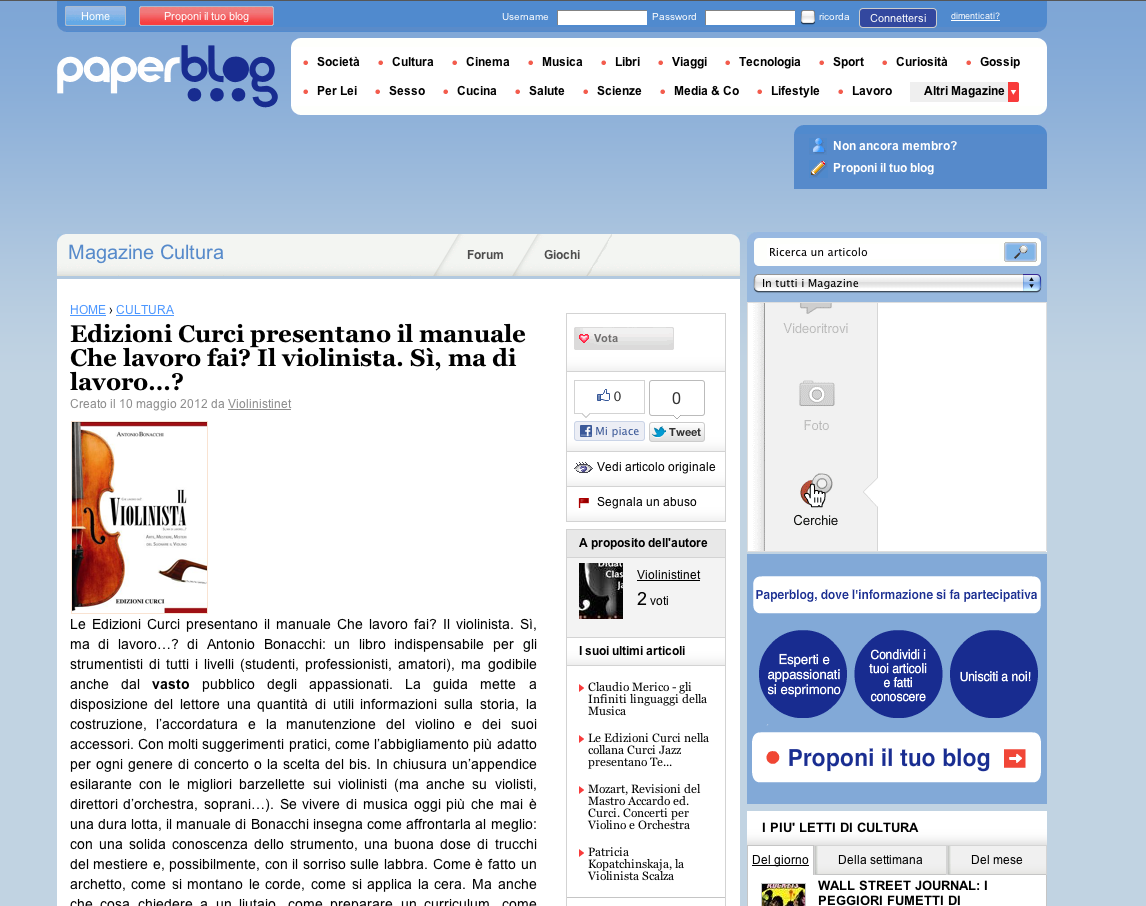Open the Tecnologia menu category

coord(770,62)
